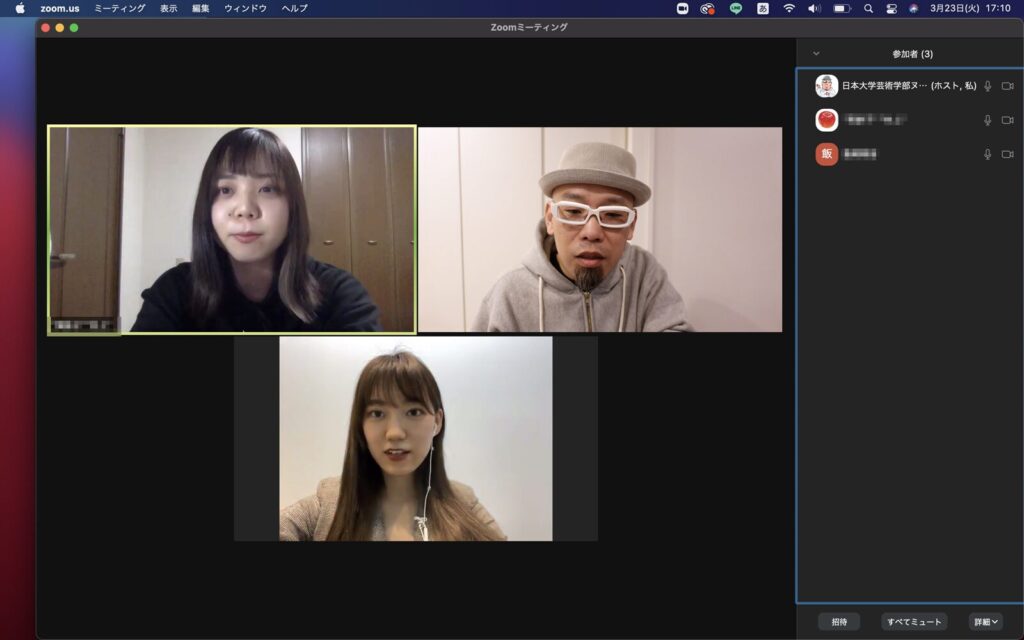Image resolution: width=1024 pixels, height=640 pixels.
Task: Open the LINE icon in the menu bar
Action: (736, 8)
